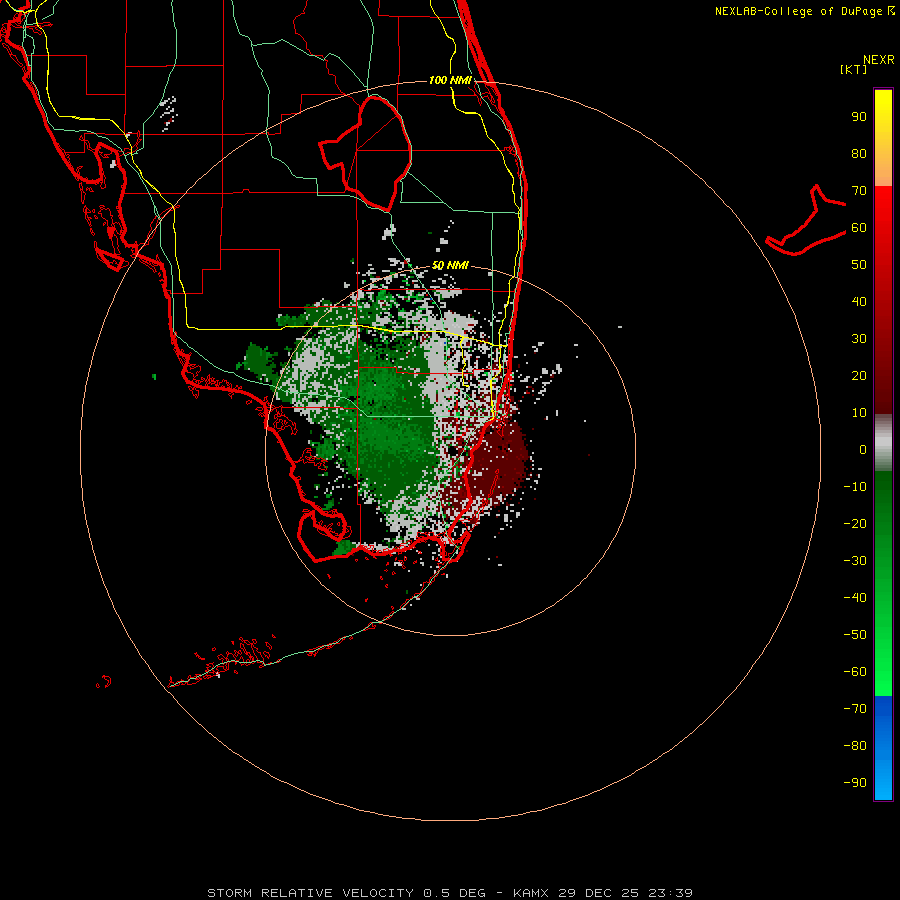Click the '90' value on velocity scale
Viewport: 900px width, 900px height.
tap(859, 117)
